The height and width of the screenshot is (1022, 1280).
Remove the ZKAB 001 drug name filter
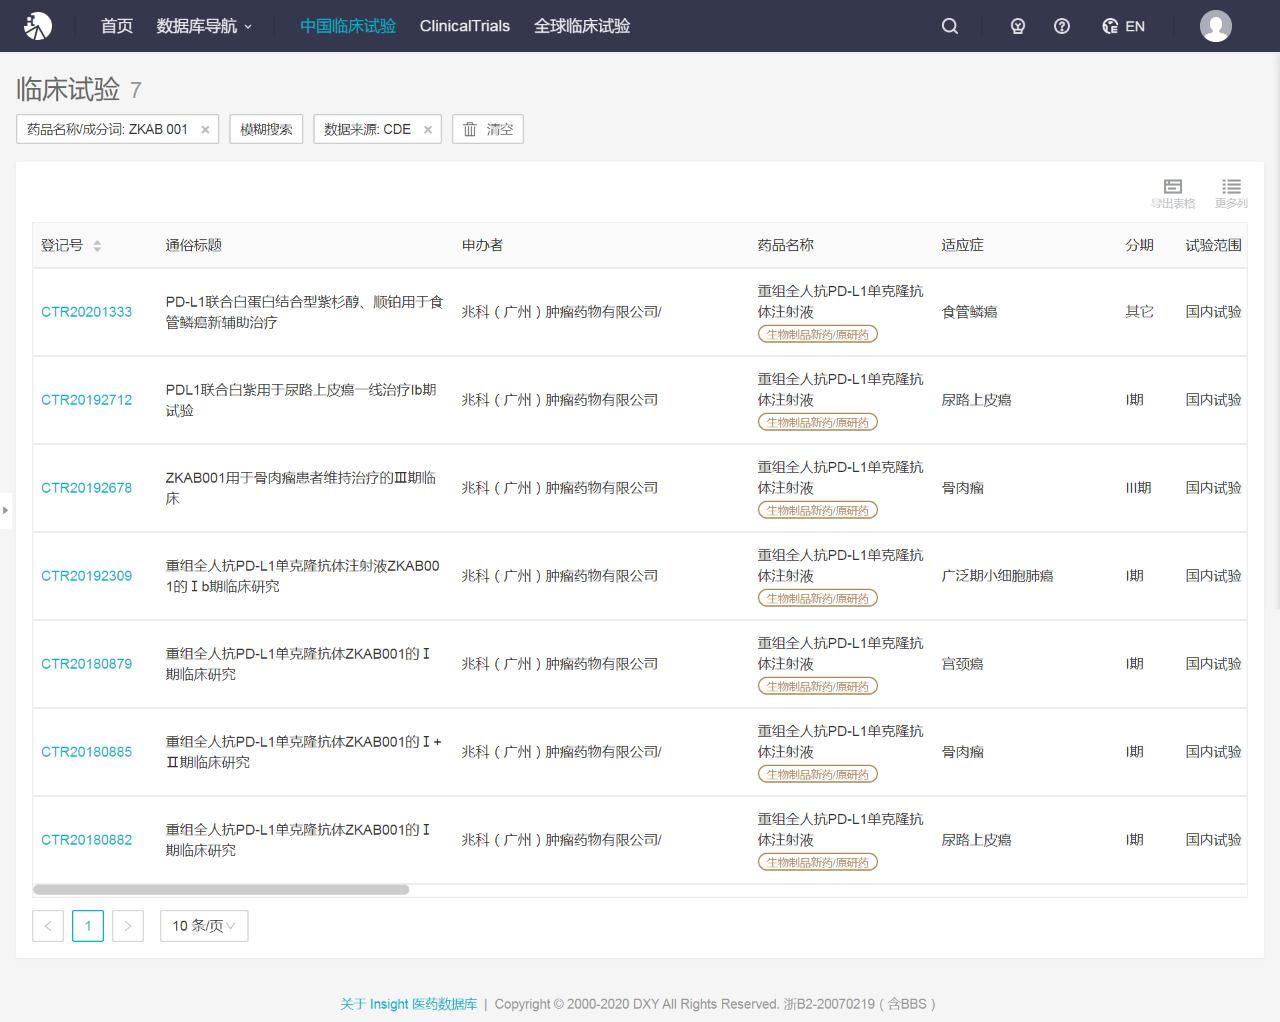pyautogui.click(x=205, y=130)
